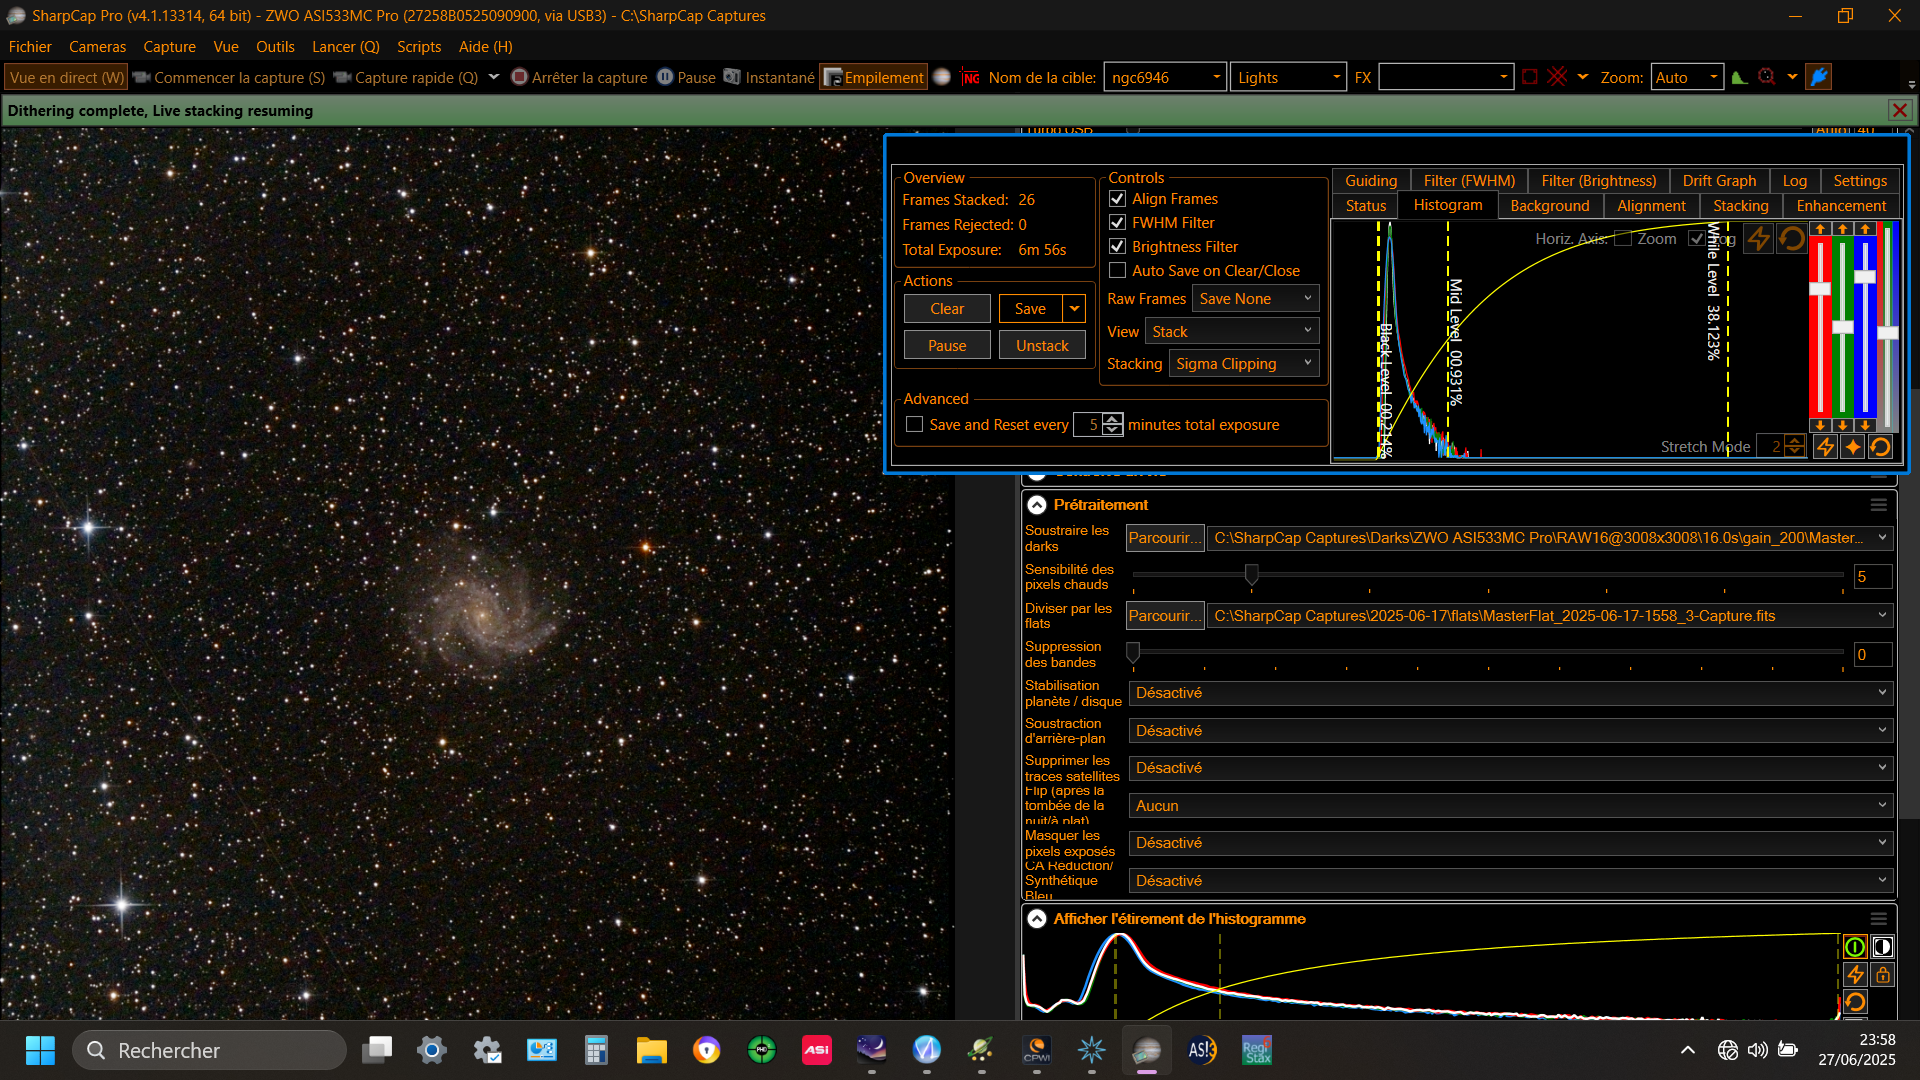The width and height of the screenshot is (1920, 1080).
Task: Toggle the Brightness Filter checkbox
Action: pyautogui.click(x=1118, y=247)
